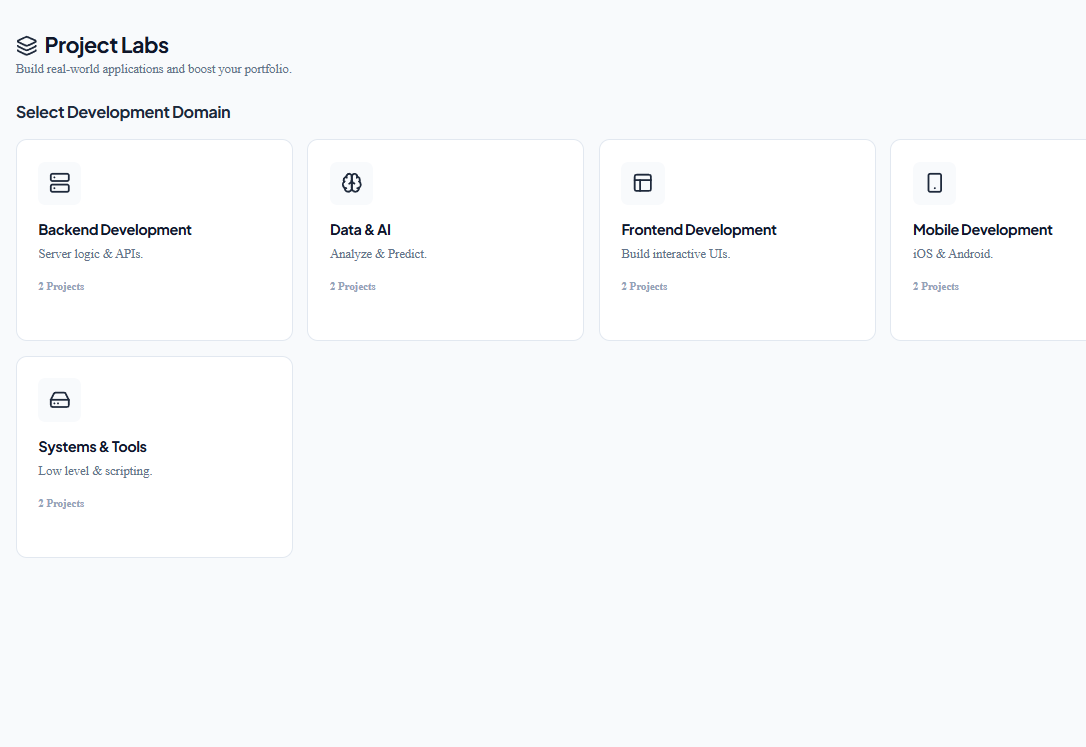The image size is (1086, 747).
Task: Click the "Select Development Domain" heading
Action: (x=123, y=112)
